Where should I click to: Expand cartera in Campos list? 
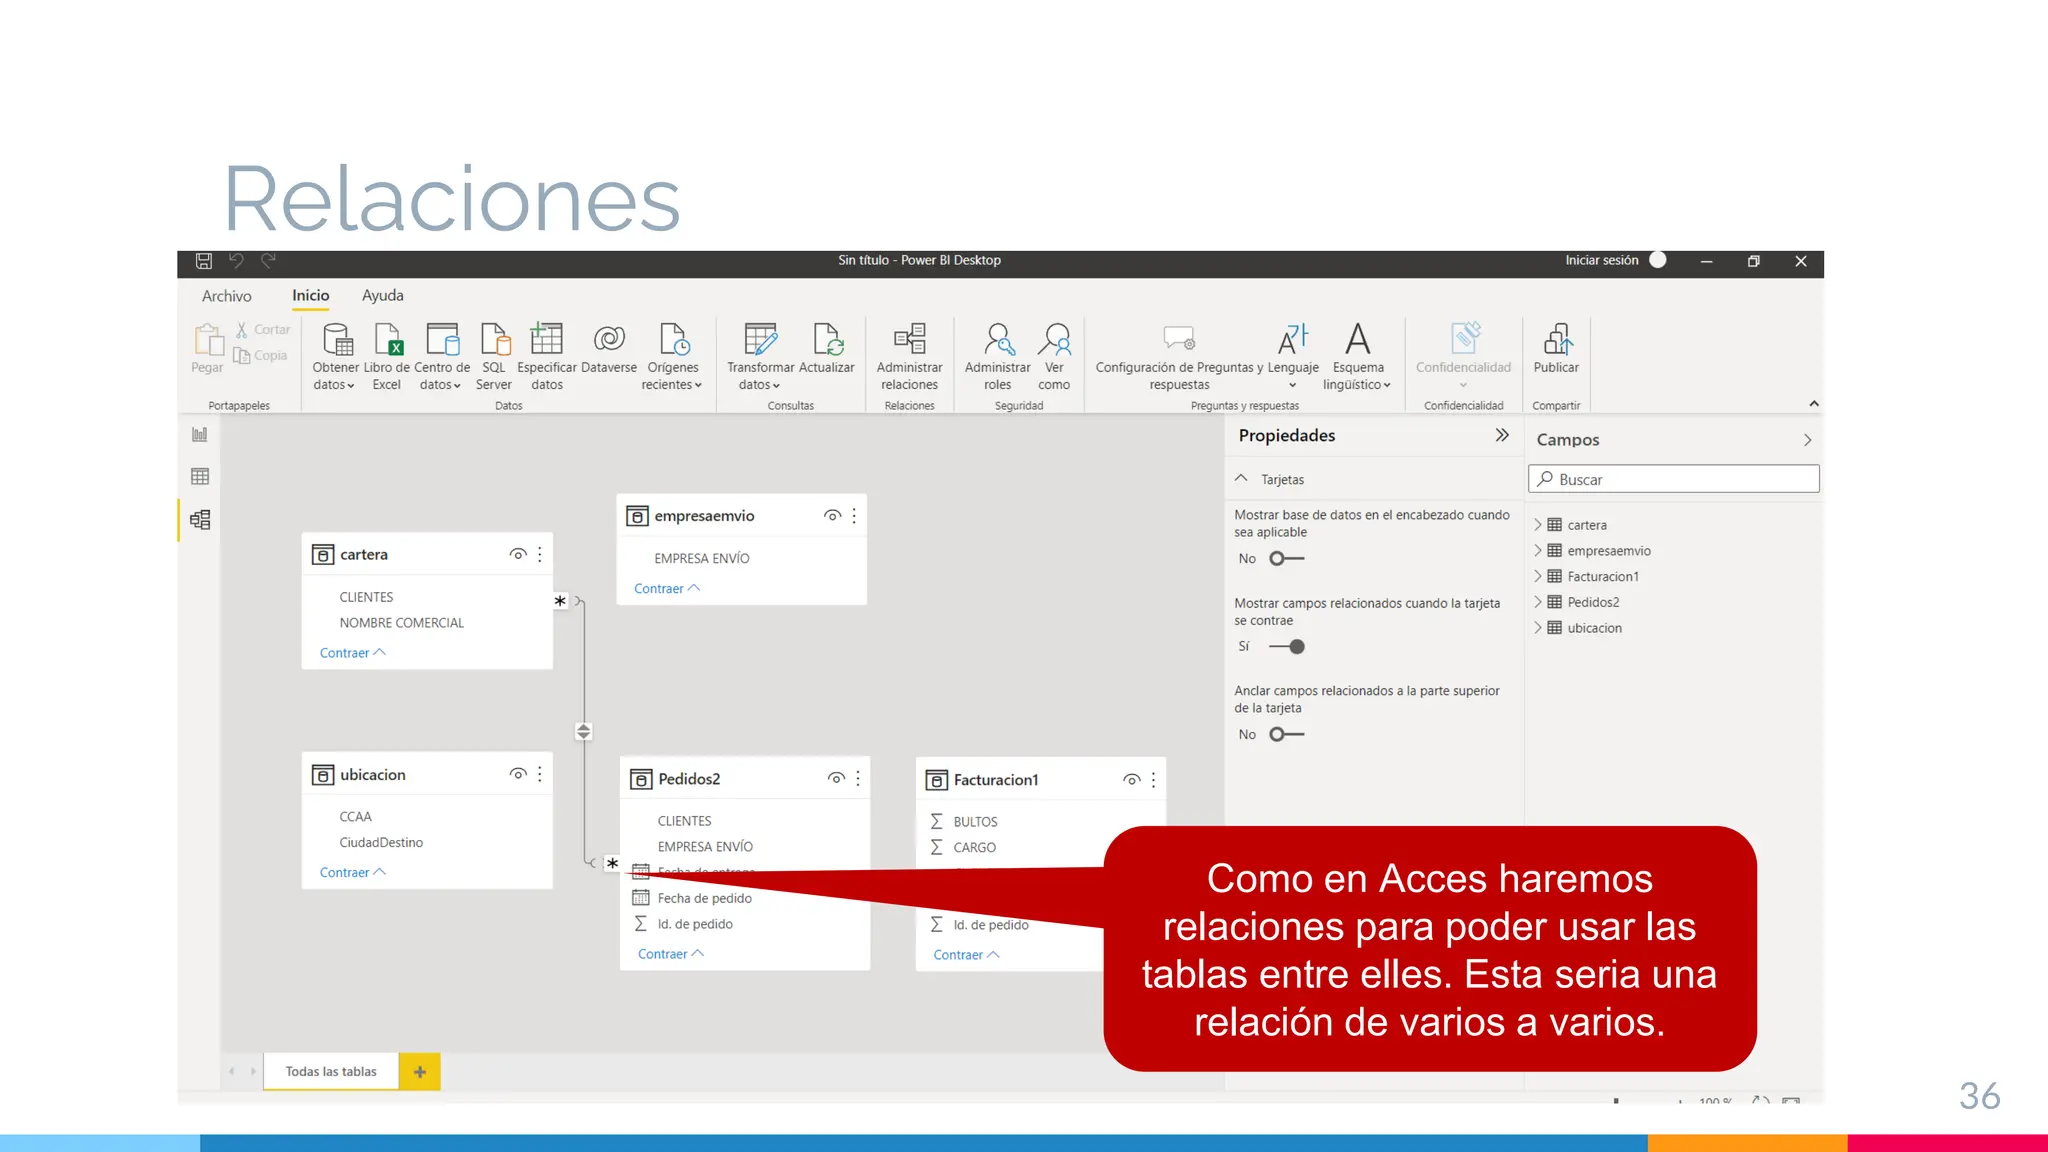[1538, 525]
